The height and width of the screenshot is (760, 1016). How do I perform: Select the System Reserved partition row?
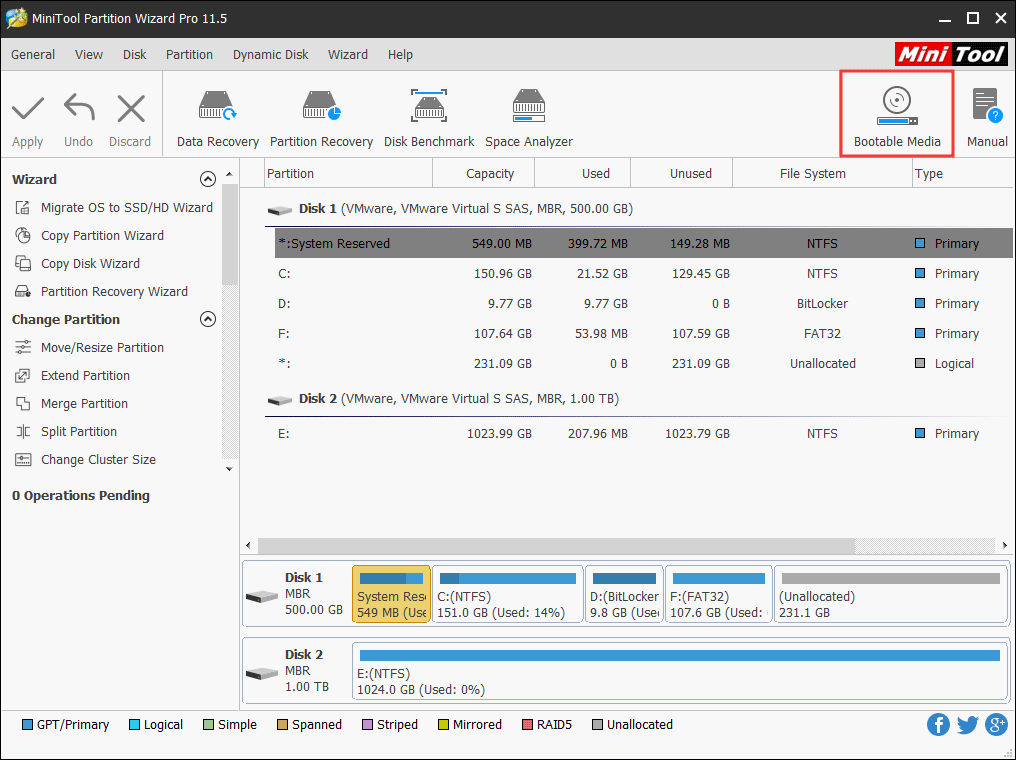[x=643, y=244]
